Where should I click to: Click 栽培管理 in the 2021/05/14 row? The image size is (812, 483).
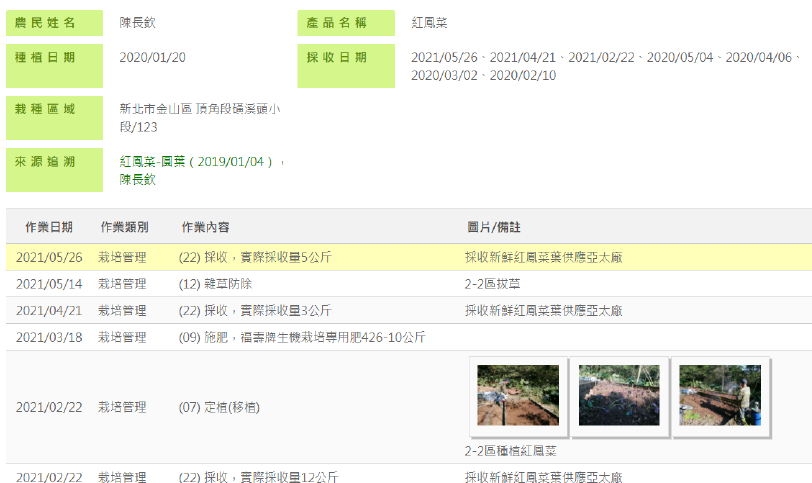[x=122, y=284]
